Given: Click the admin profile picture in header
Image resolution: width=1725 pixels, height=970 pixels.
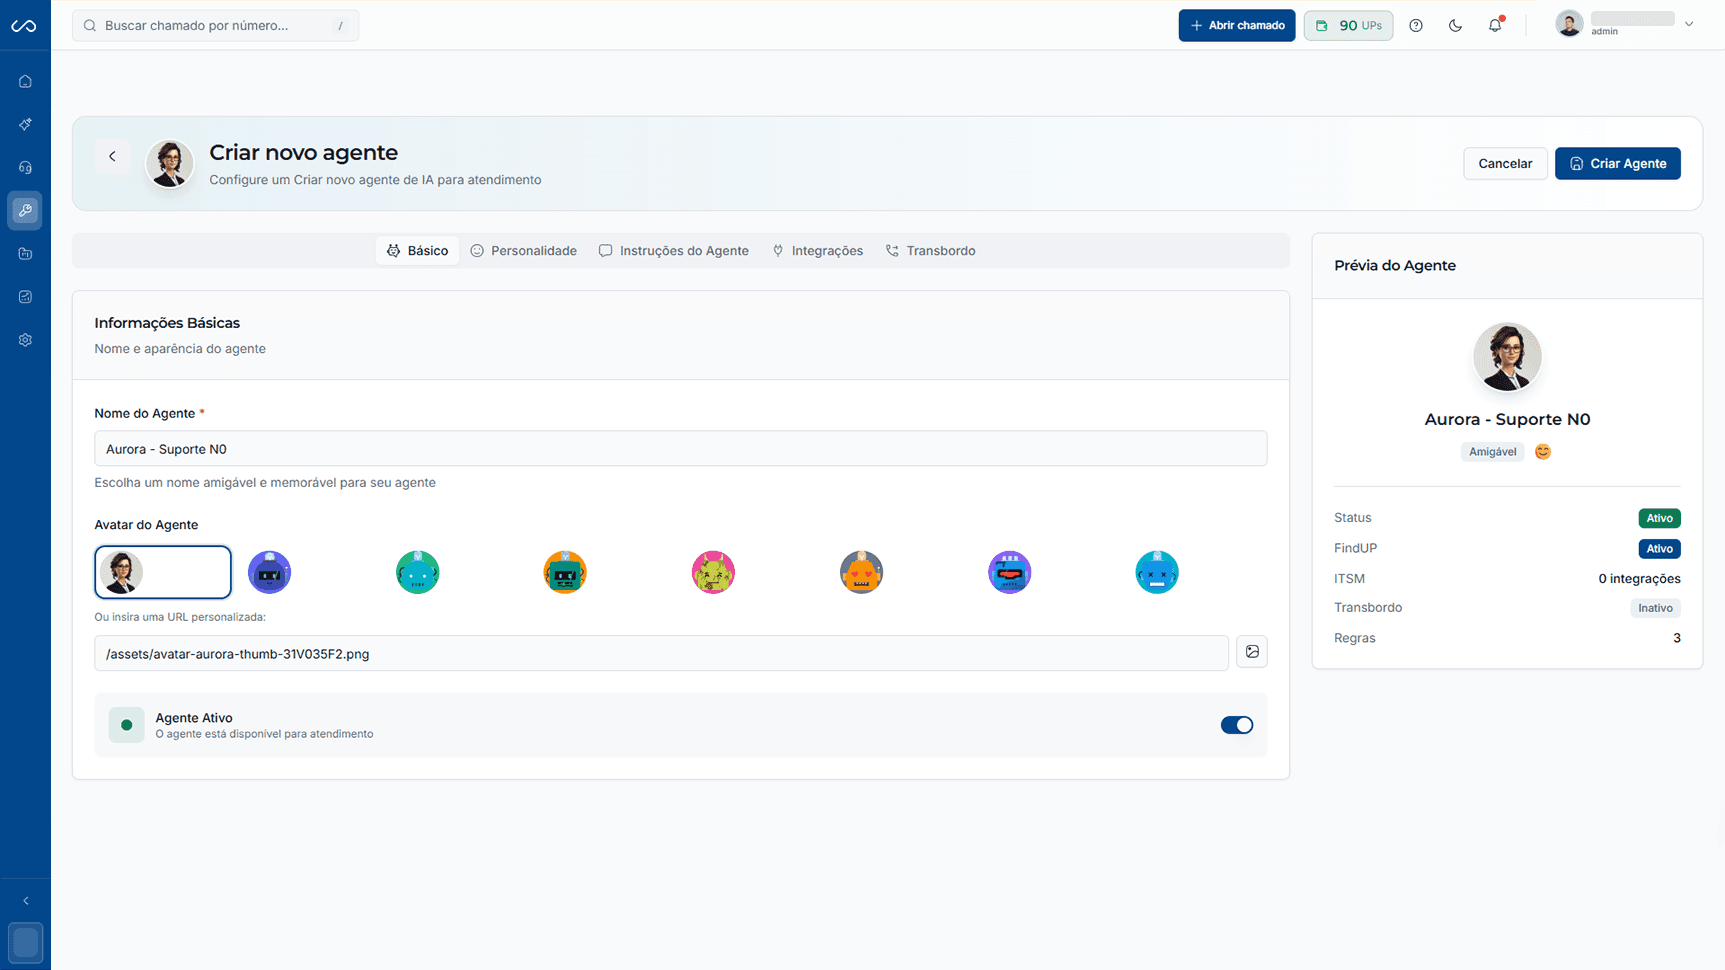Looking at the screenshot, I should [1569, 24].
